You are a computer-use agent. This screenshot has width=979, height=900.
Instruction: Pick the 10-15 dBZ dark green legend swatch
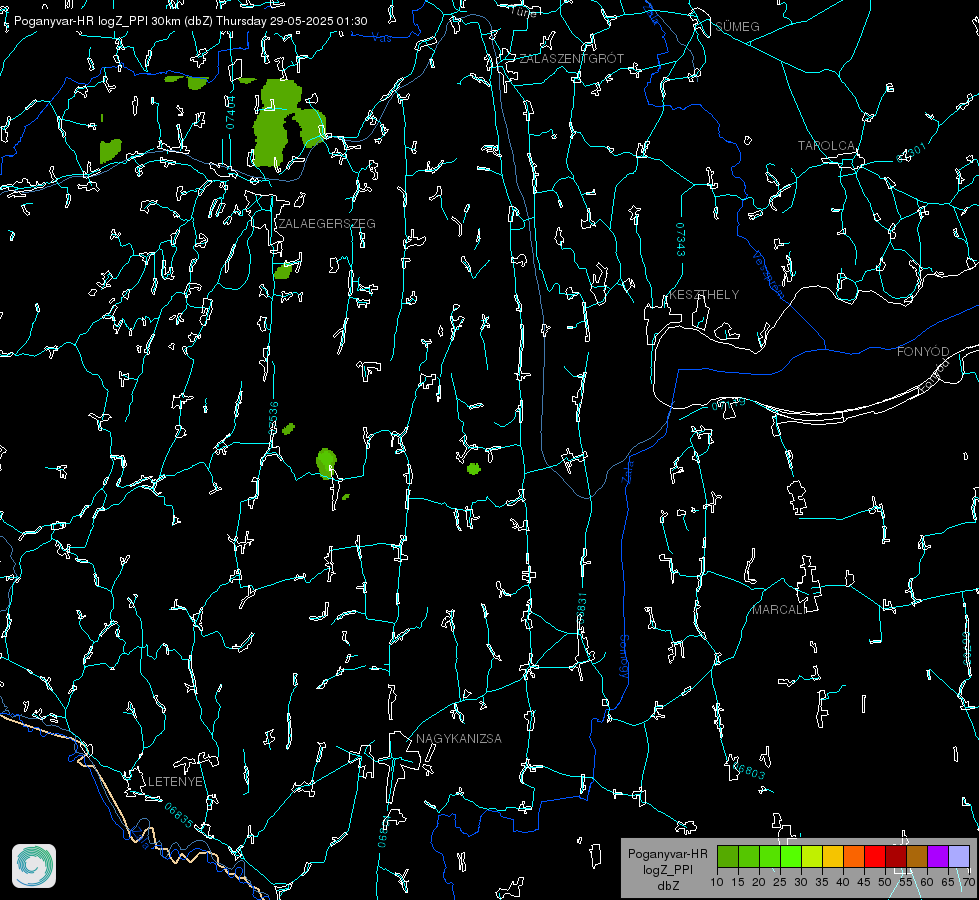click(727, 856)
